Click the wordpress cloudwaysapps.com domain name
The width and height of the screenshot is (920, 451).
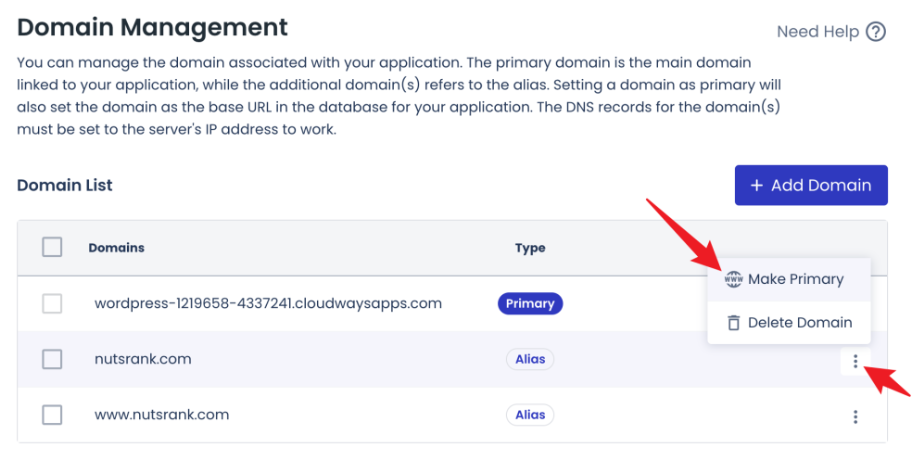pos(268,303)
